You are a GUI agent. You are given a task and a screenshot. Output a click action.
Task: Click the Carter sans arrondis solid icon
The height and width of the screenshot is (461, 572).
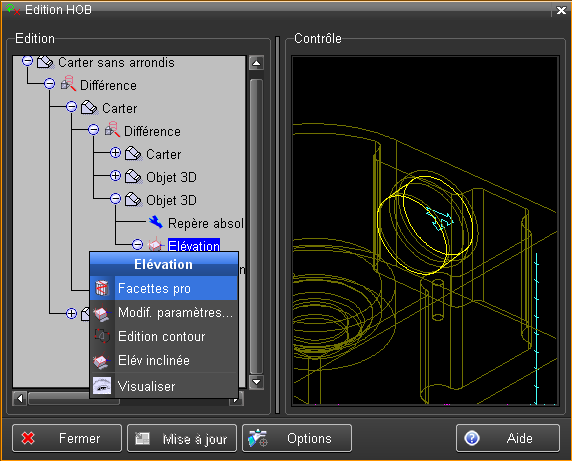(x=45, y=62)
